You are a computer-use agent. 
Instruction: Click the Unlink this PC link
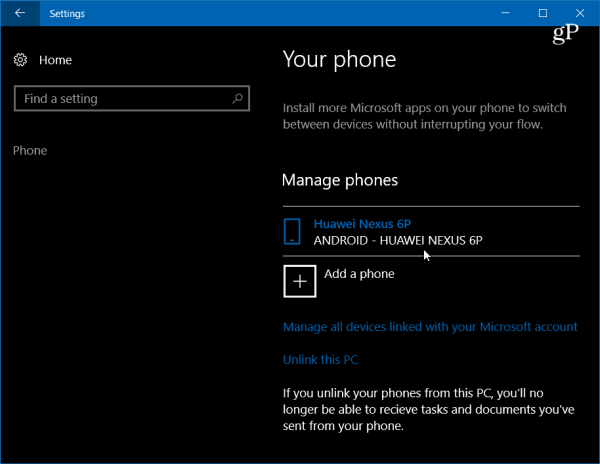tap(320, 360)
